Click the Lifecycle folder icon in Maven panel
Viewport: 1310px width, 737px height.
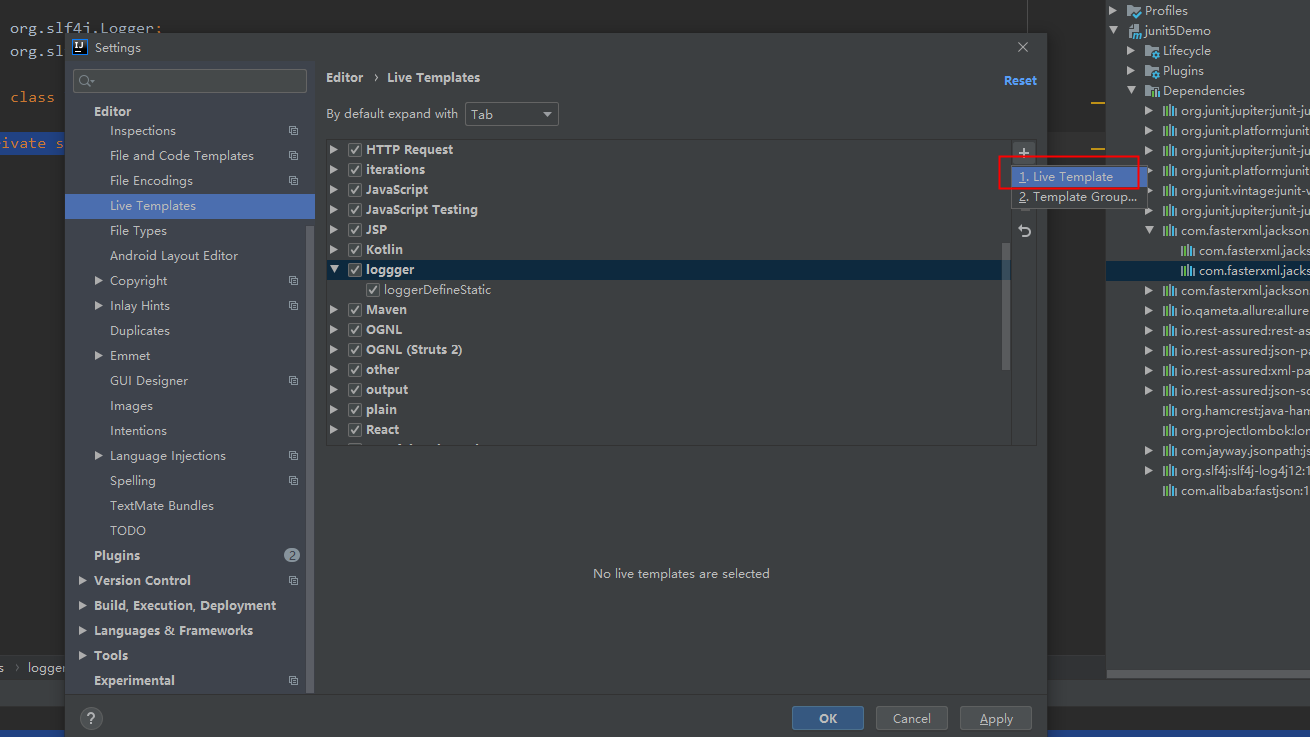(1152, 51)
